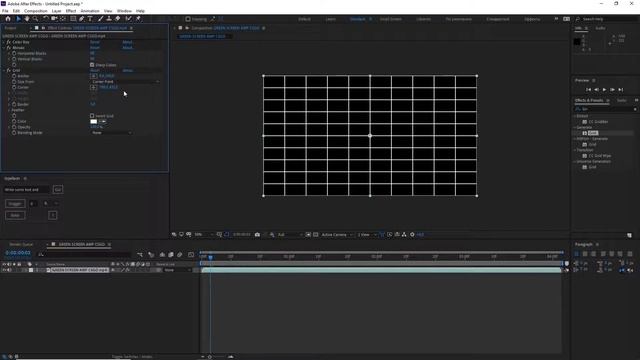Select the Hand tool
Screen dimensions: 640x360
[x=27, y=19]
